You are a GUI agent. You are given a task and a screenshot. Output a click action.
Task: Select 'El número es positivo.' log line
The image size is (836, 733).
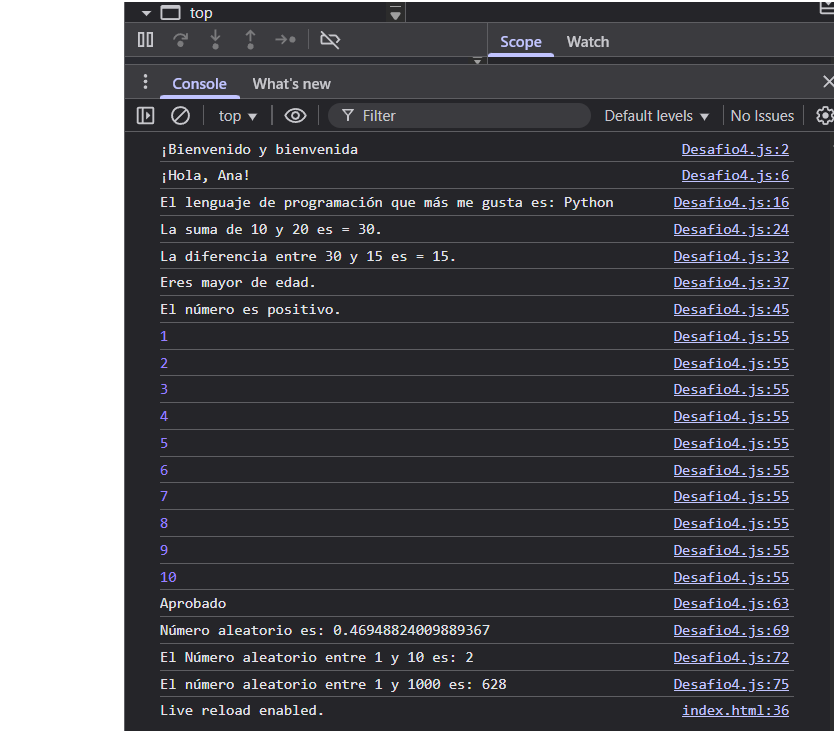250,310
